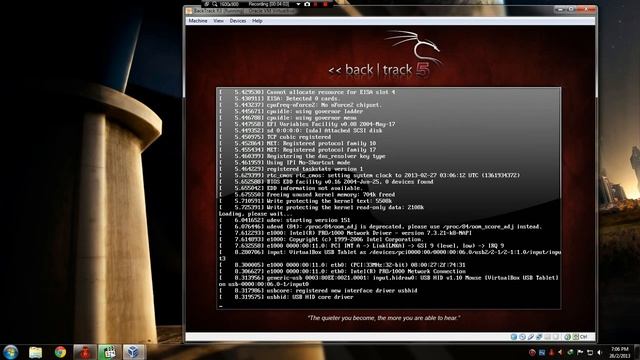Click the optical disc icon in VM status bar
Screen dimensions: 640x360
(x=522, y=337)
